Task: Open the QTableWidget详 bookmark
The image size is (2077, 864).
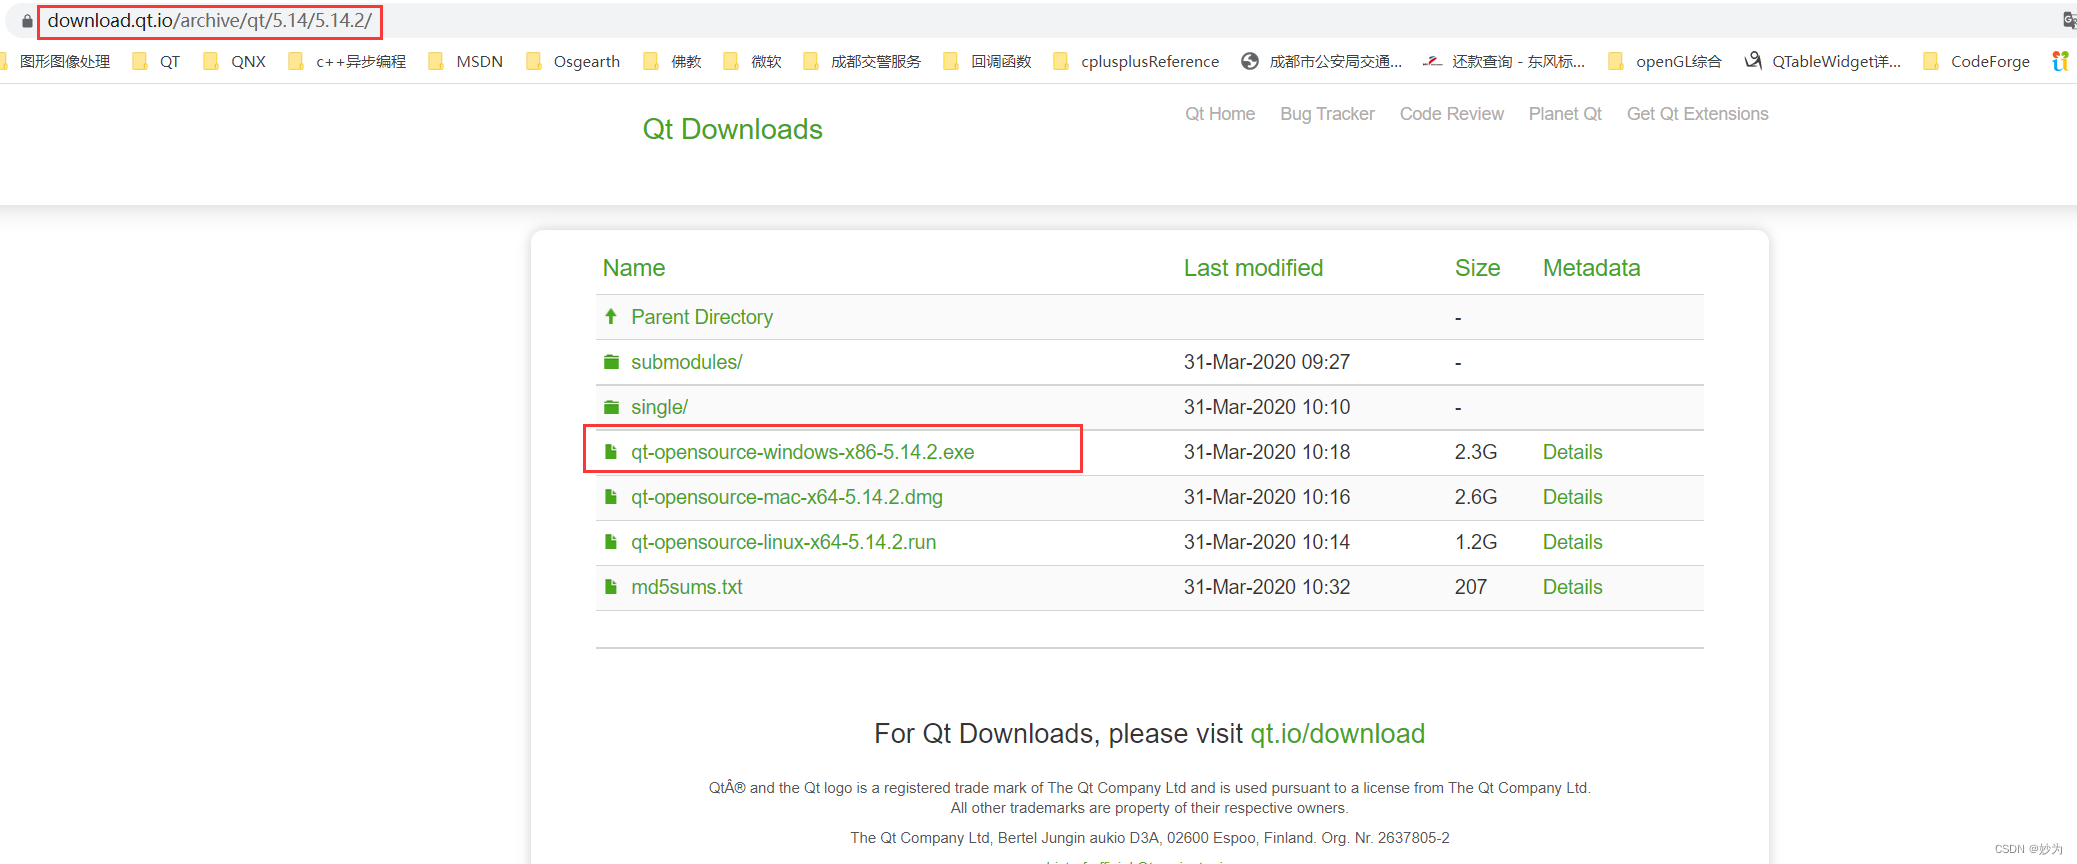Action: click(x=1823, y=62)
